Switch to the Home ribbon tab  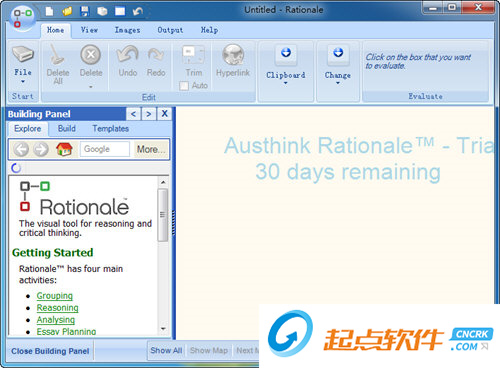point(56,30)
